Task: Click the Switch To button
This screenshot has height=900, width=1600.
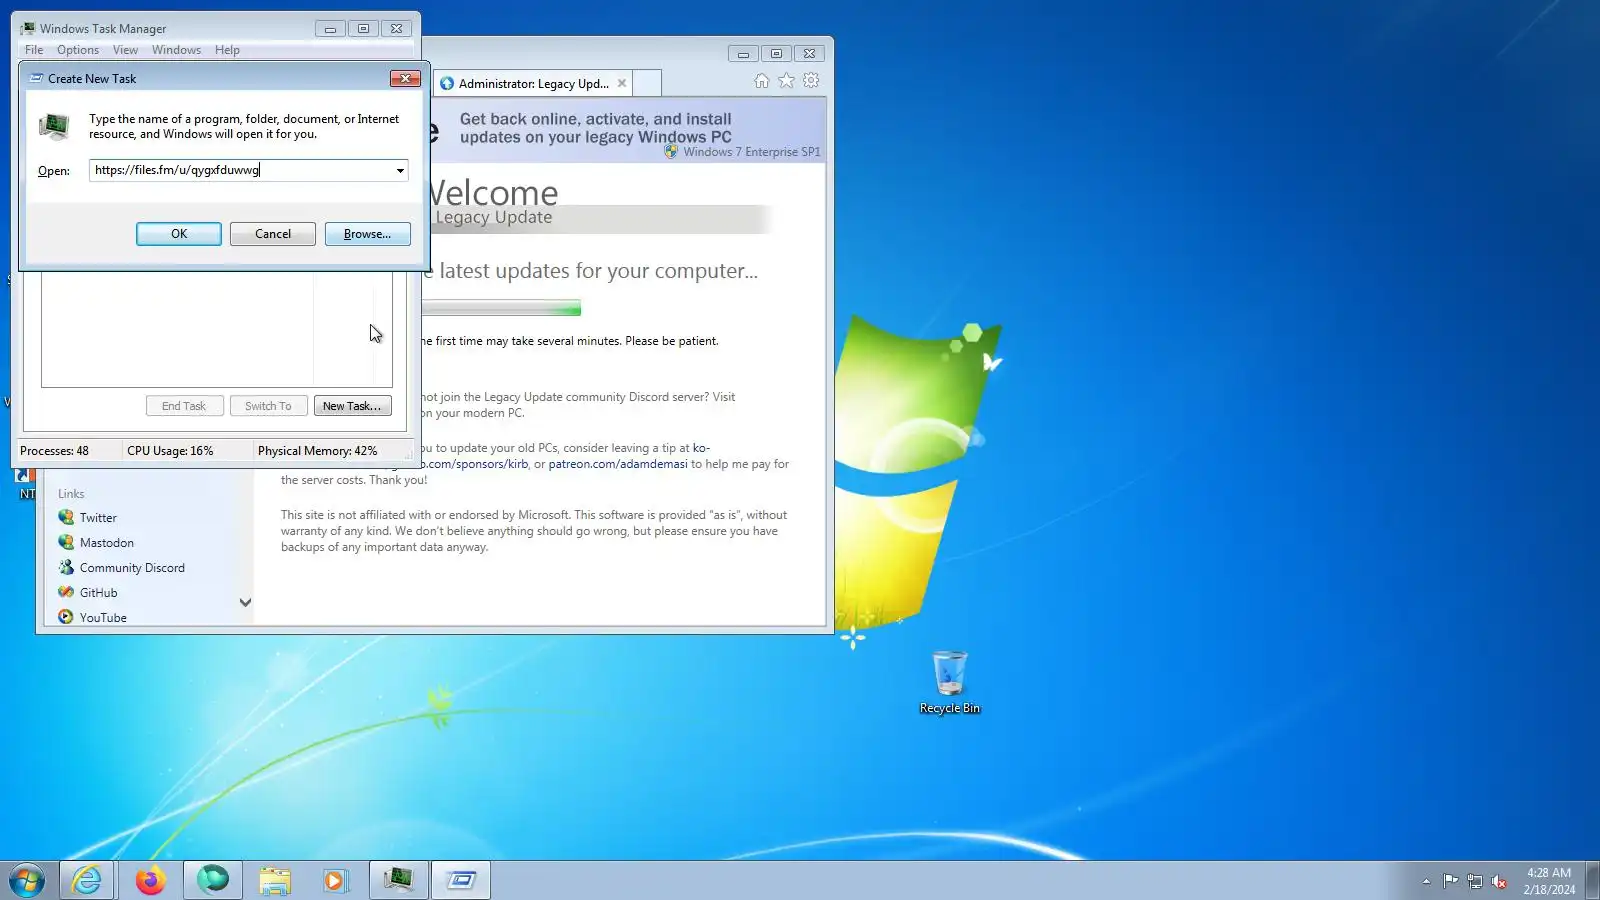Action: [268, 406]
